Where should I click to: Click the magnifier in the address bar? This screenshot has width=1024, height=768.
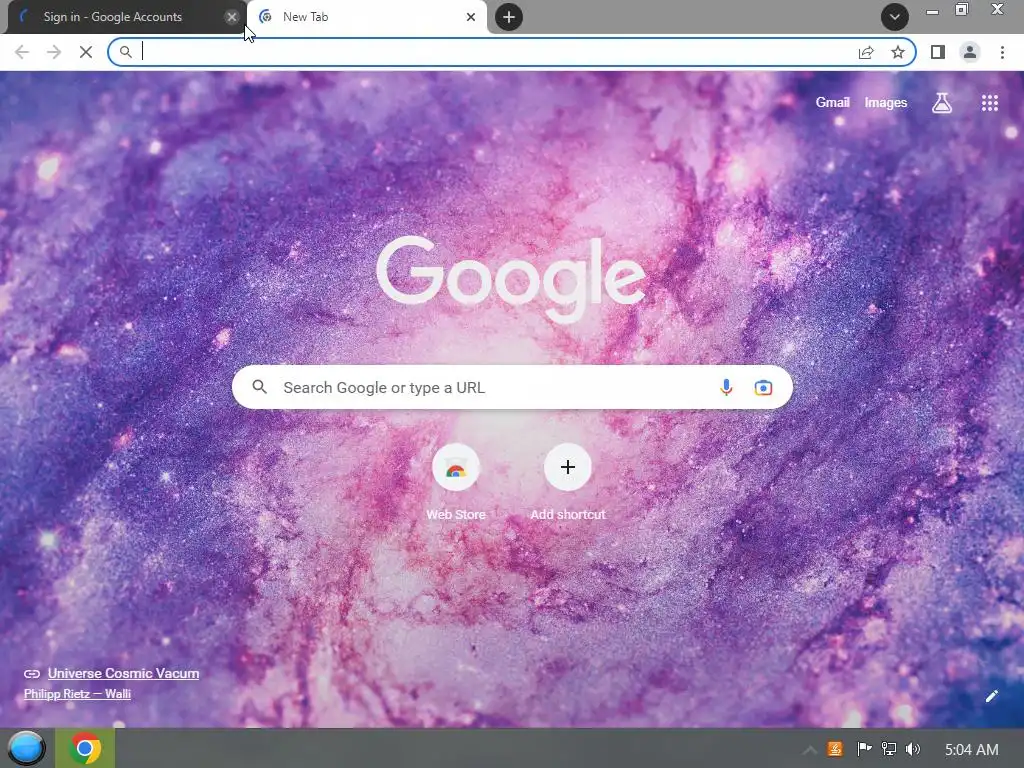[125, 52]
